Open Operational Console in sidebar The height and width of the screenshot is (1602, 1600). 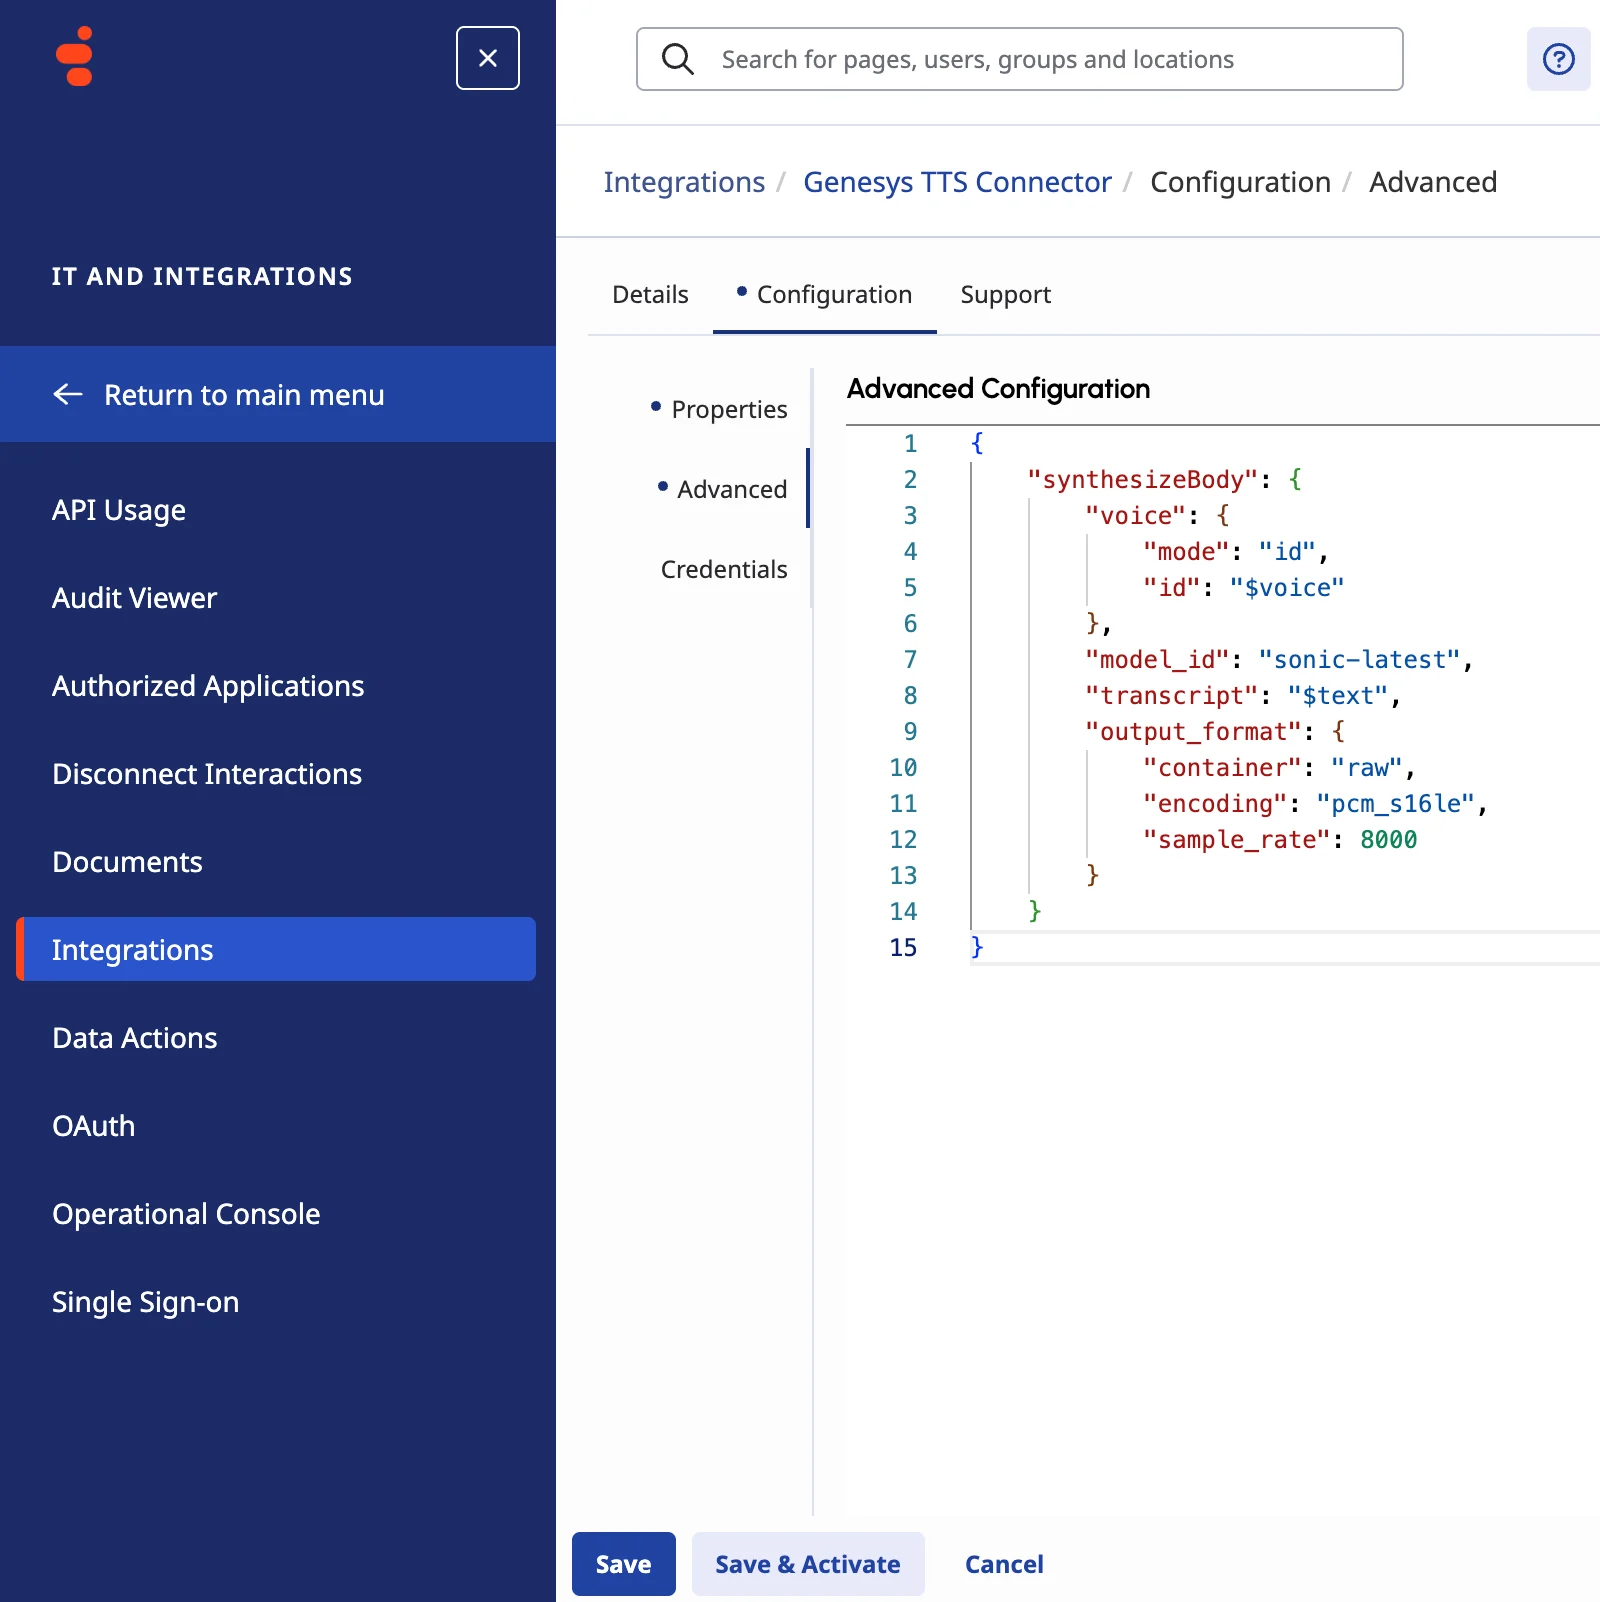pos(186,1214)
